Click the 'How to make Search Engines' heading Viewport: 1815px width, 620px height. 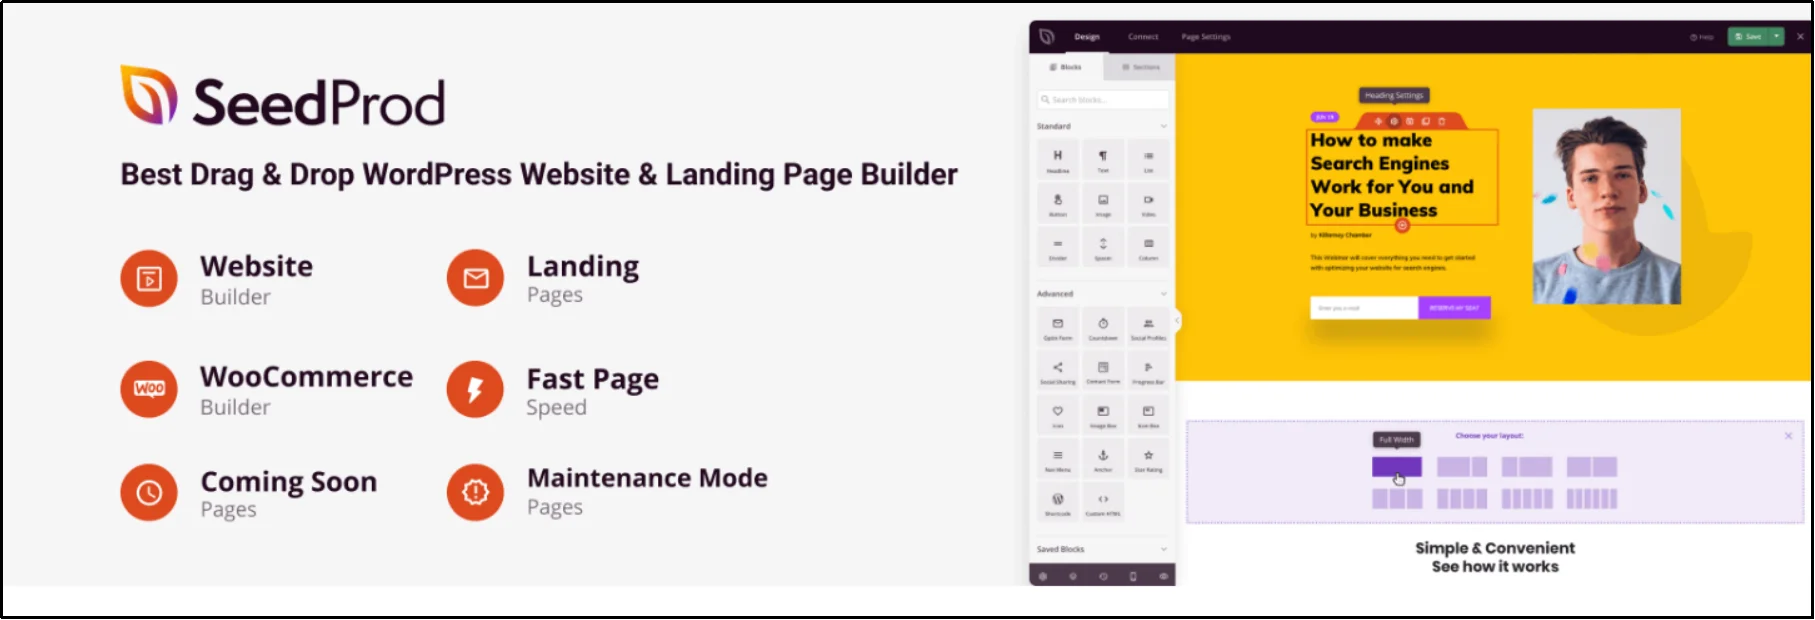click(1392, 175)
